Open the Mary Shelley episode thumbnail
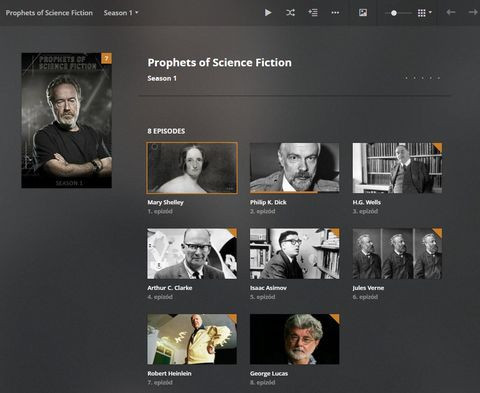The height and width of the screenshot is (393, 480). pyautogui.click(x=192, y=168)
